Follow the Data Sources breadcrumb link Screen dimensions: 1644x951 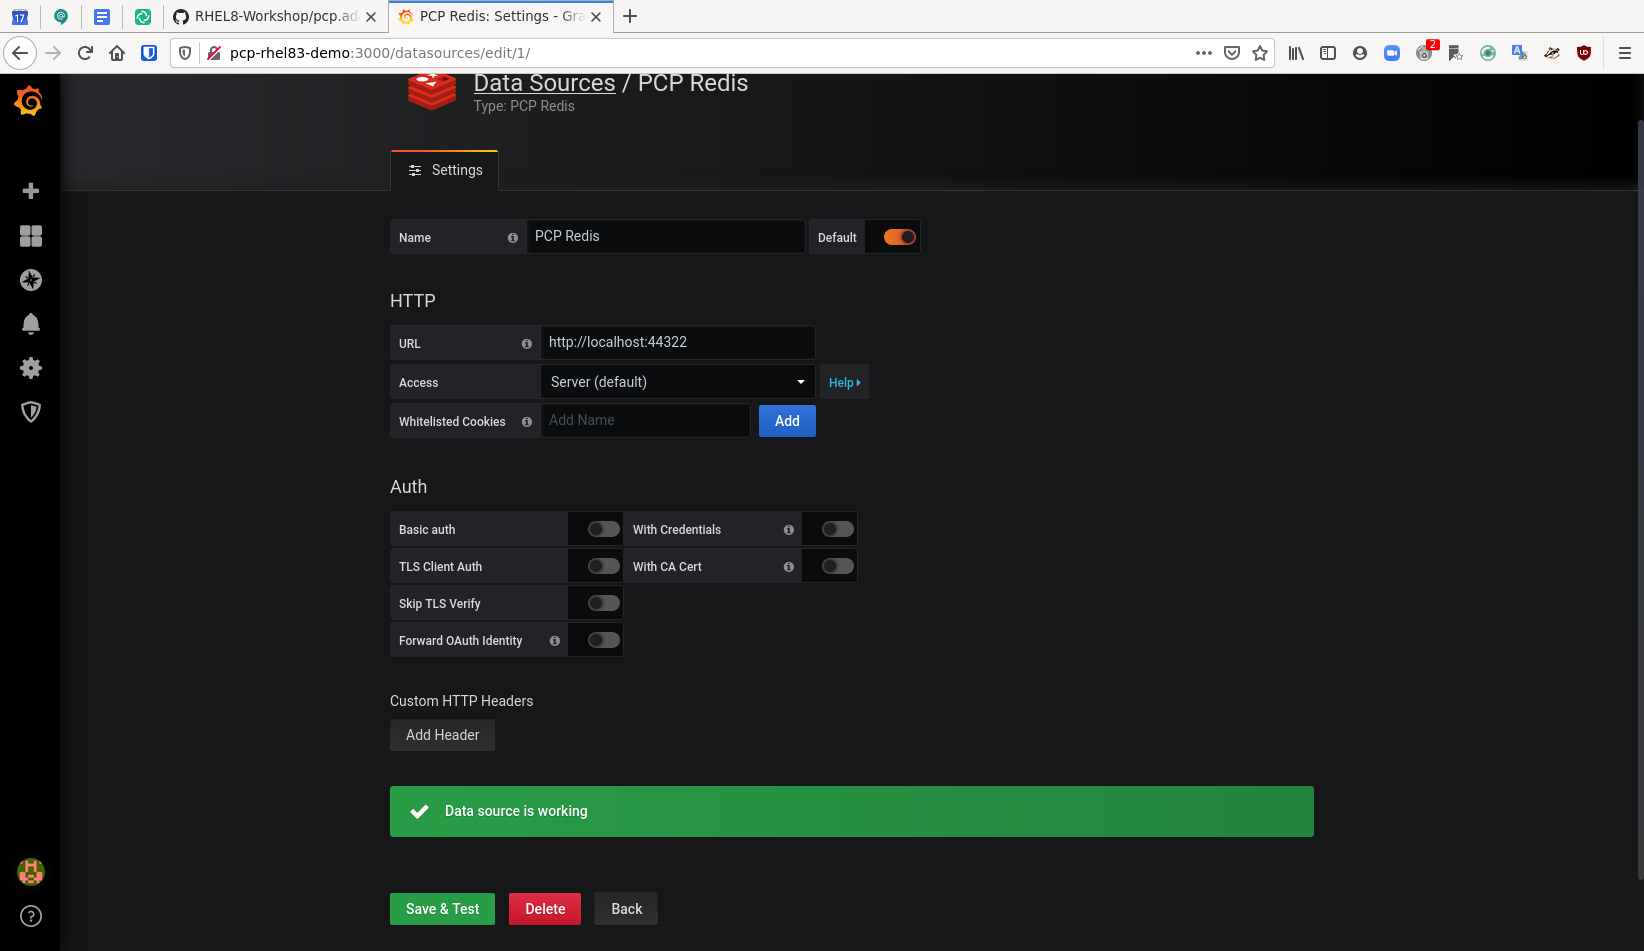tap(544, 83)
